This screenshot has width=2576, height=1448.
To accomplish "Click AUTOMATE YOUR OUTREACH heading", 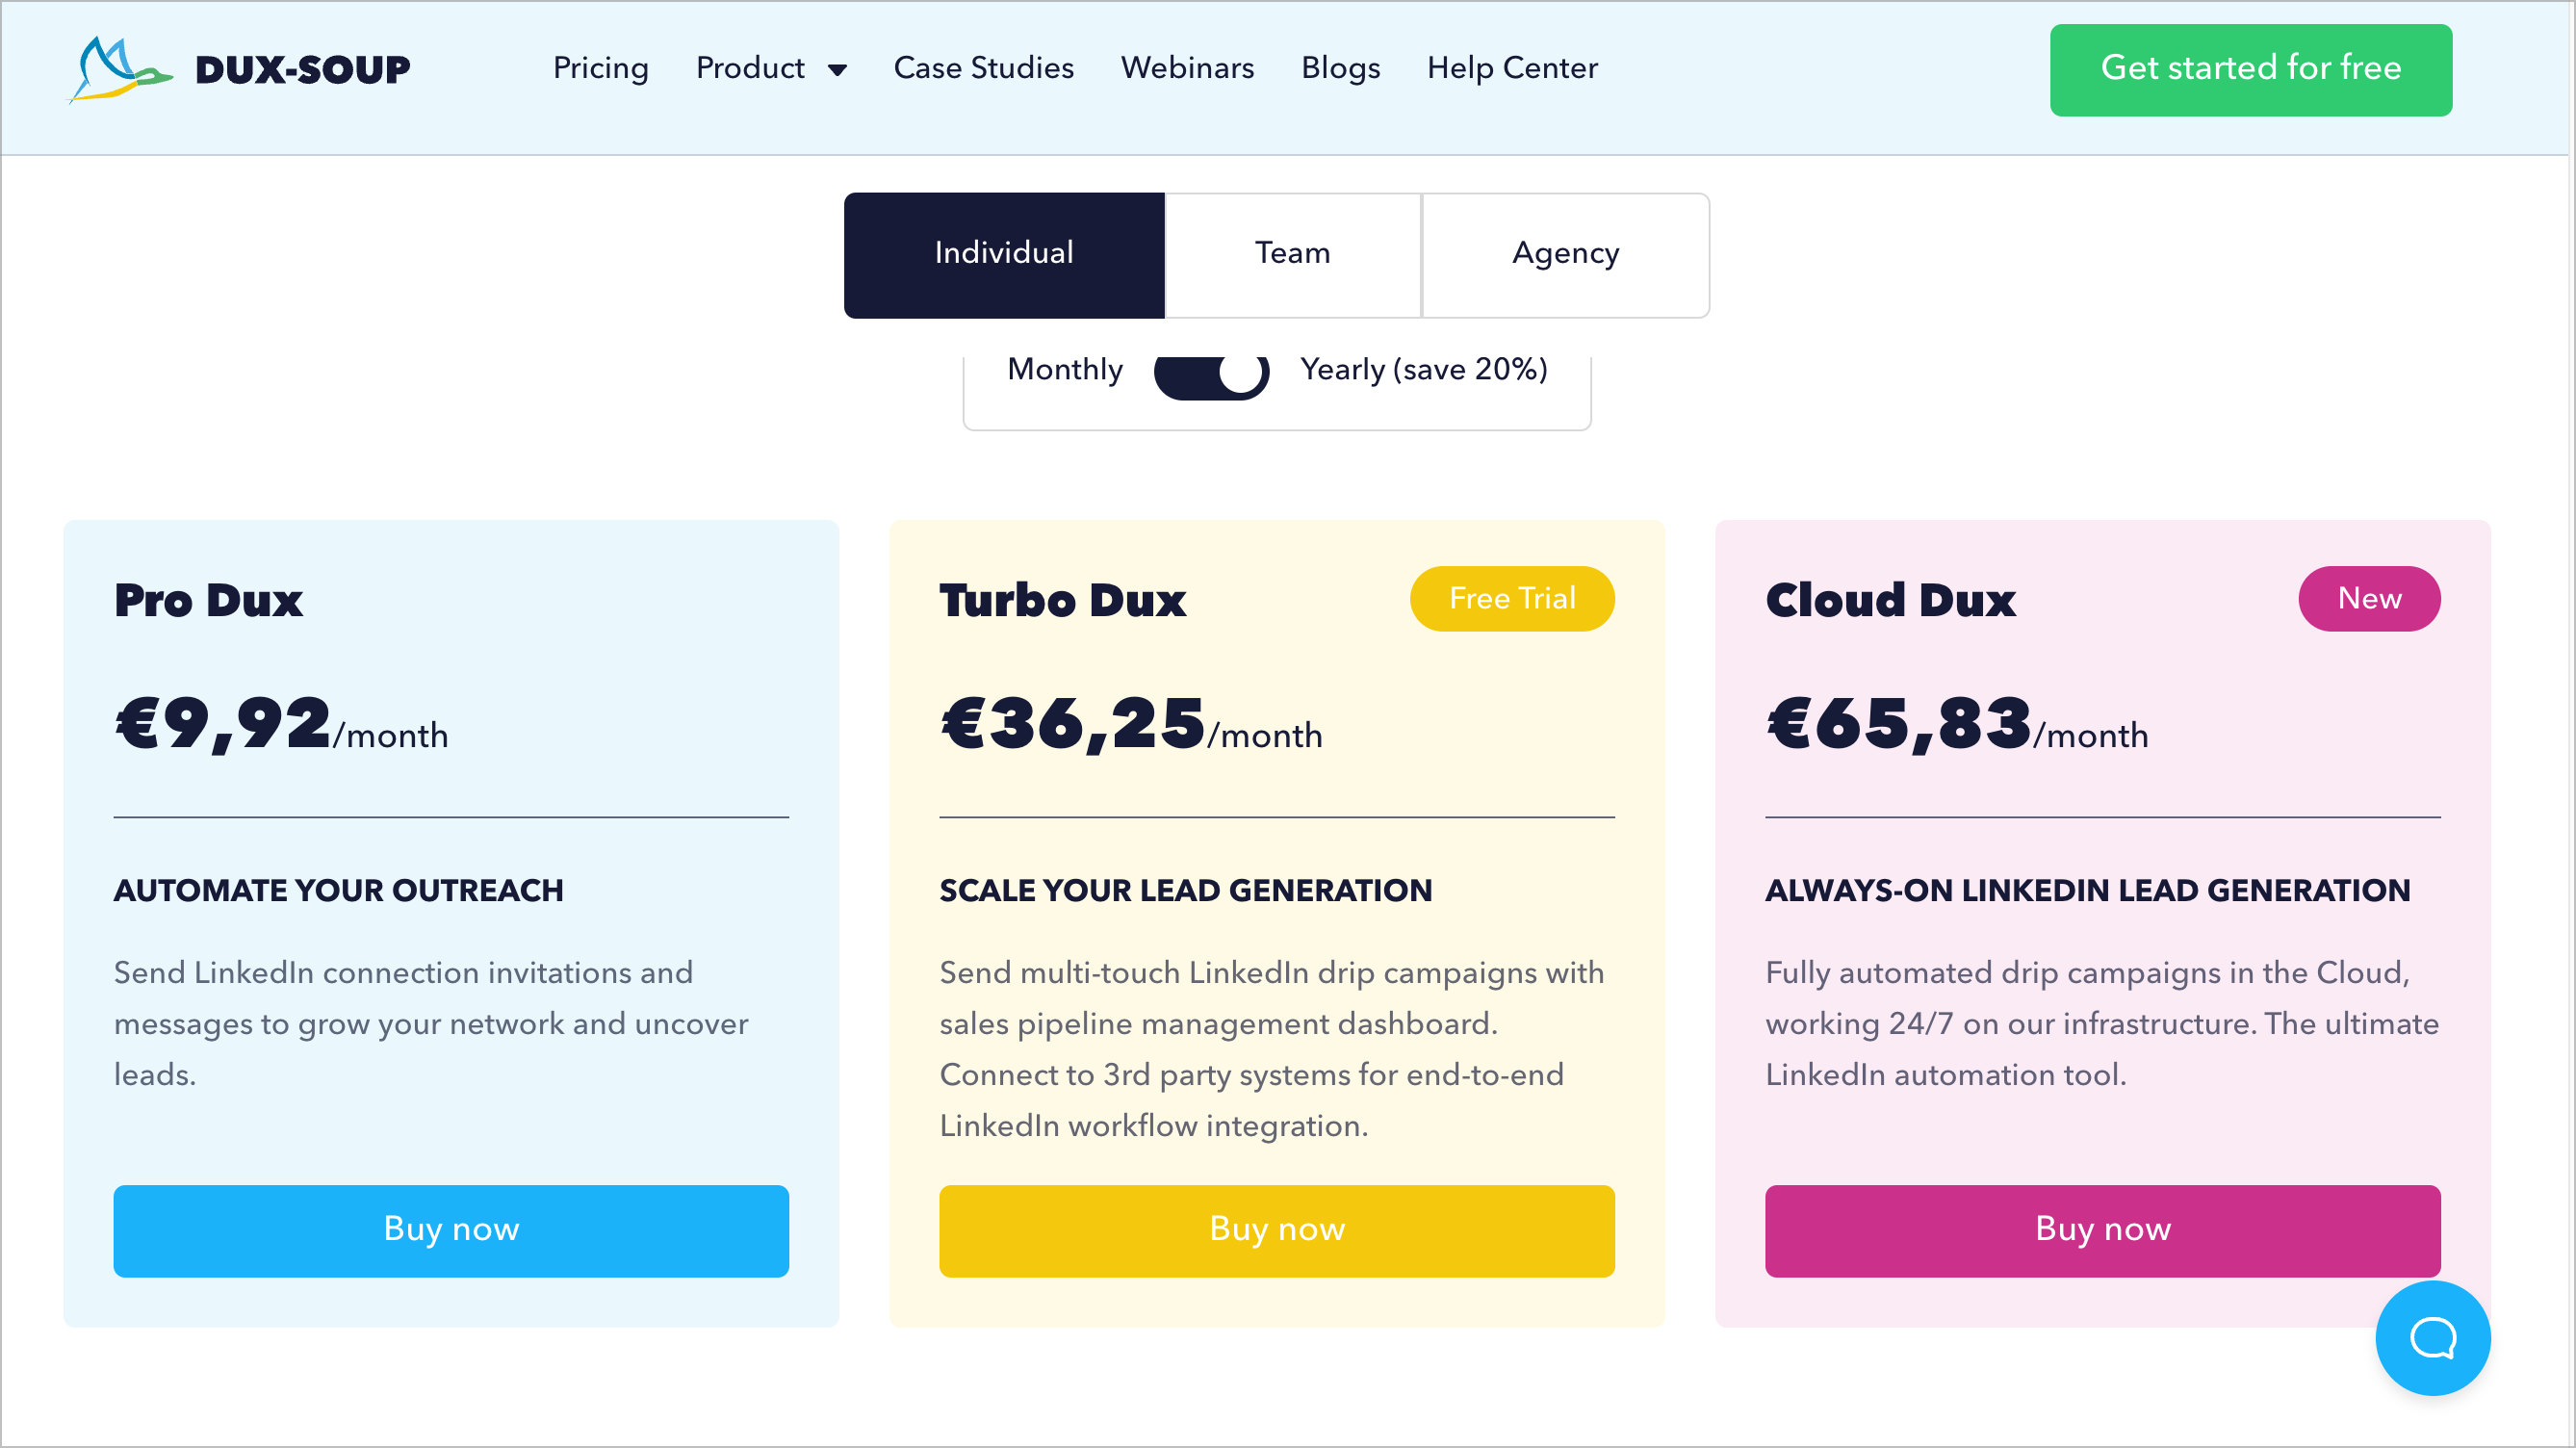I will point(339,890).
